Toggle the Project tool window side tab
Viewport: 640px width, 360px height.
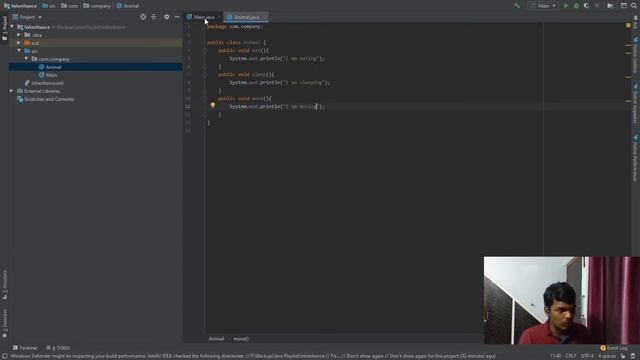coord(4,28)
